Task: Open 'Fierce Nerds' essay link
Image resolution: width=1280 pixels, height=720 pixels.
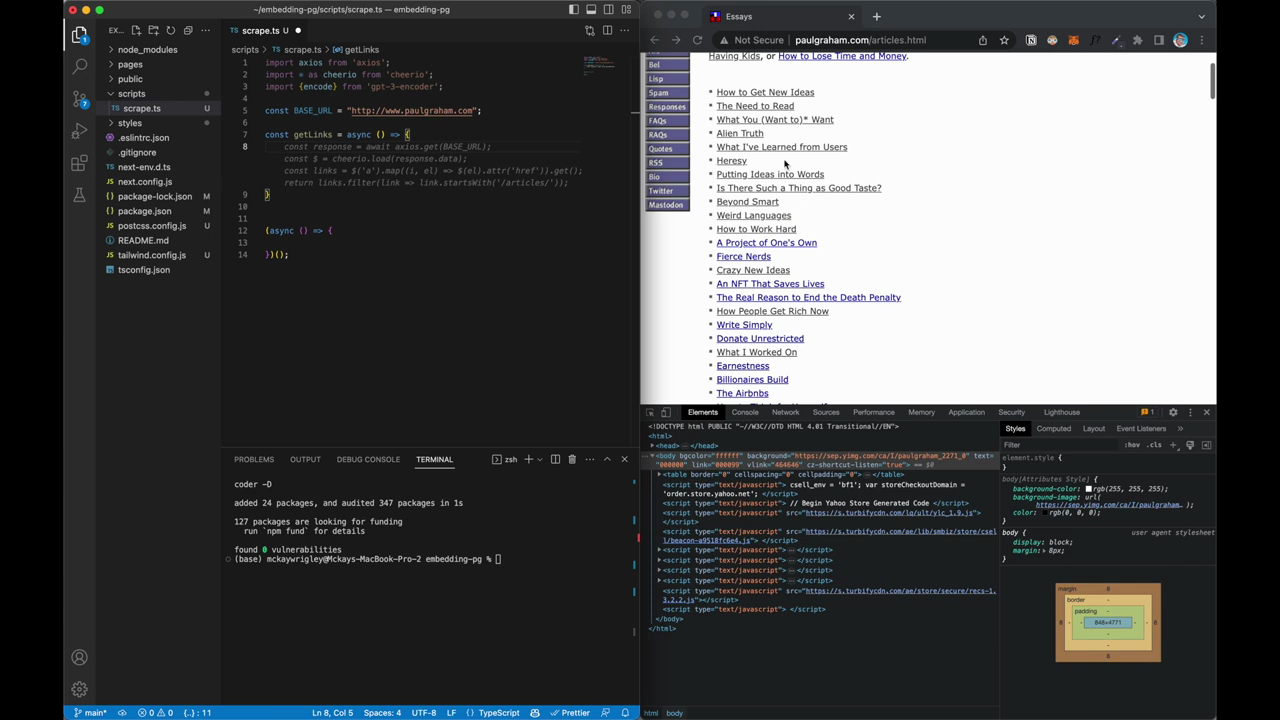Action: point(743,256)
